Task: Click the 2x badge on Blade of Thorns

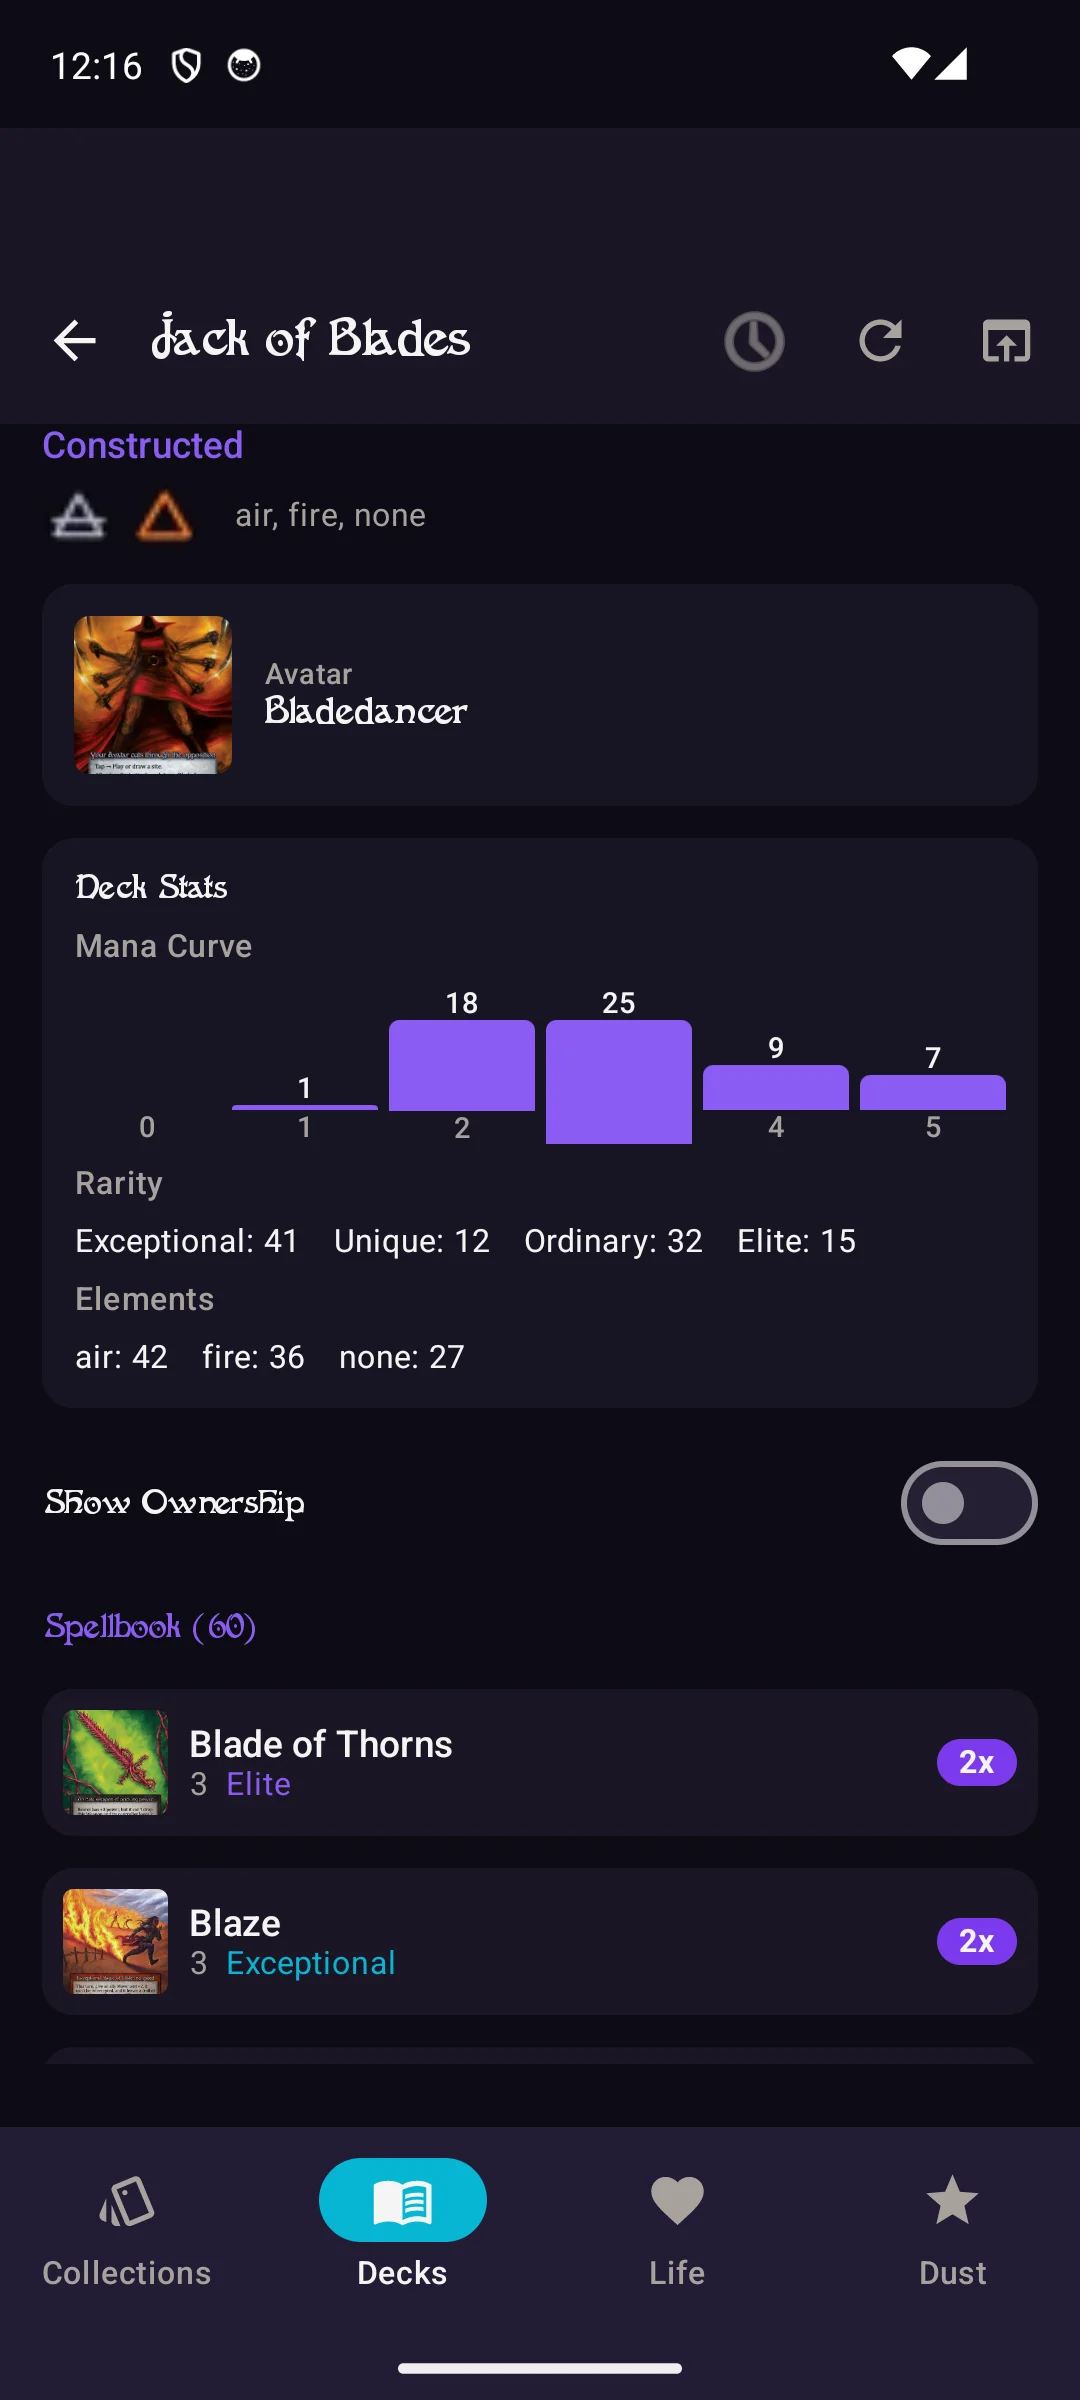Action: click(x=975, y=1762)
